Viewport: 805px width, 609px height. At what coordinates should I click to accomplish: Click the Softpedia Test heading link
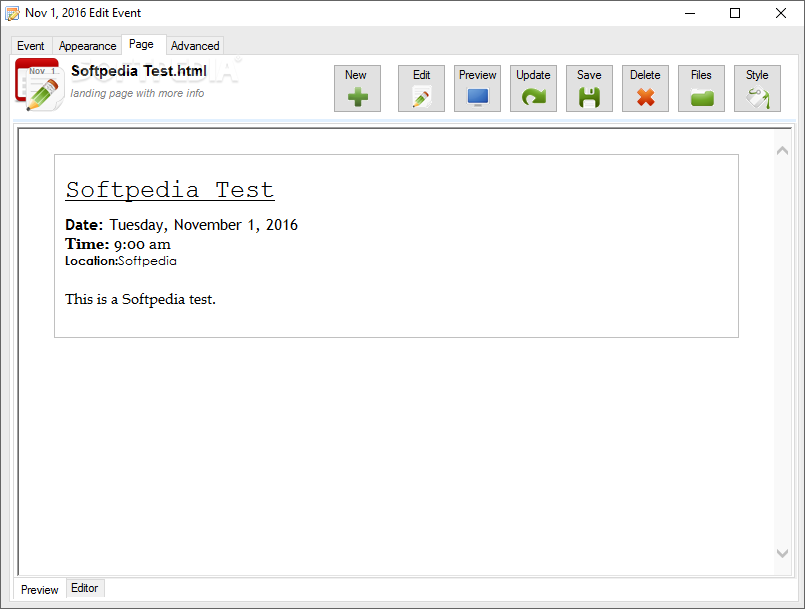[170, 190]
